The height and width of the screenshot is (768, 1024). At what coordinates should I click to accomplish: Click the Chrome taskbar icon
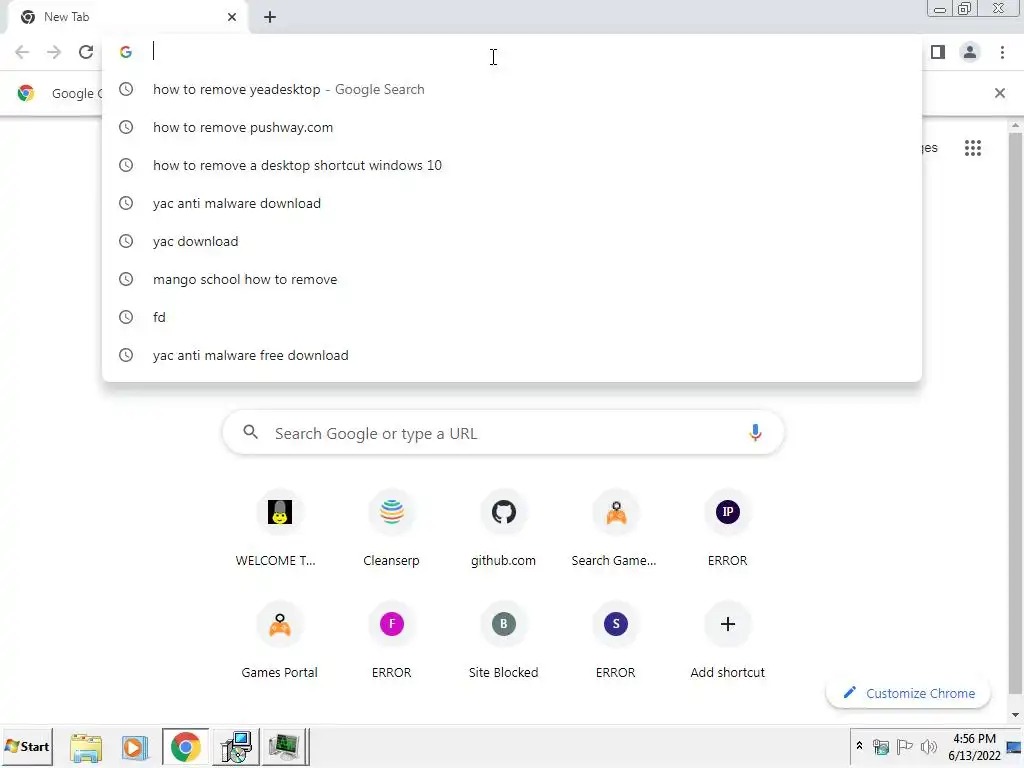(x=185, y=746)
